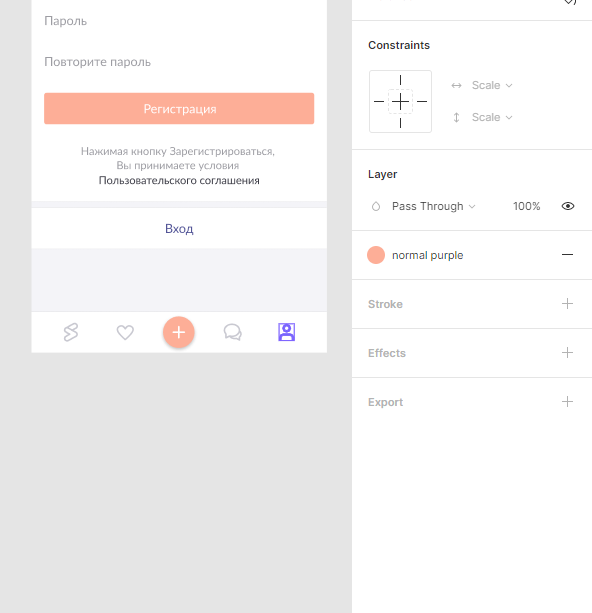Open Pass Through blend mode dropdown
This screenshot has height=613, width=592.
pos(434,206)
